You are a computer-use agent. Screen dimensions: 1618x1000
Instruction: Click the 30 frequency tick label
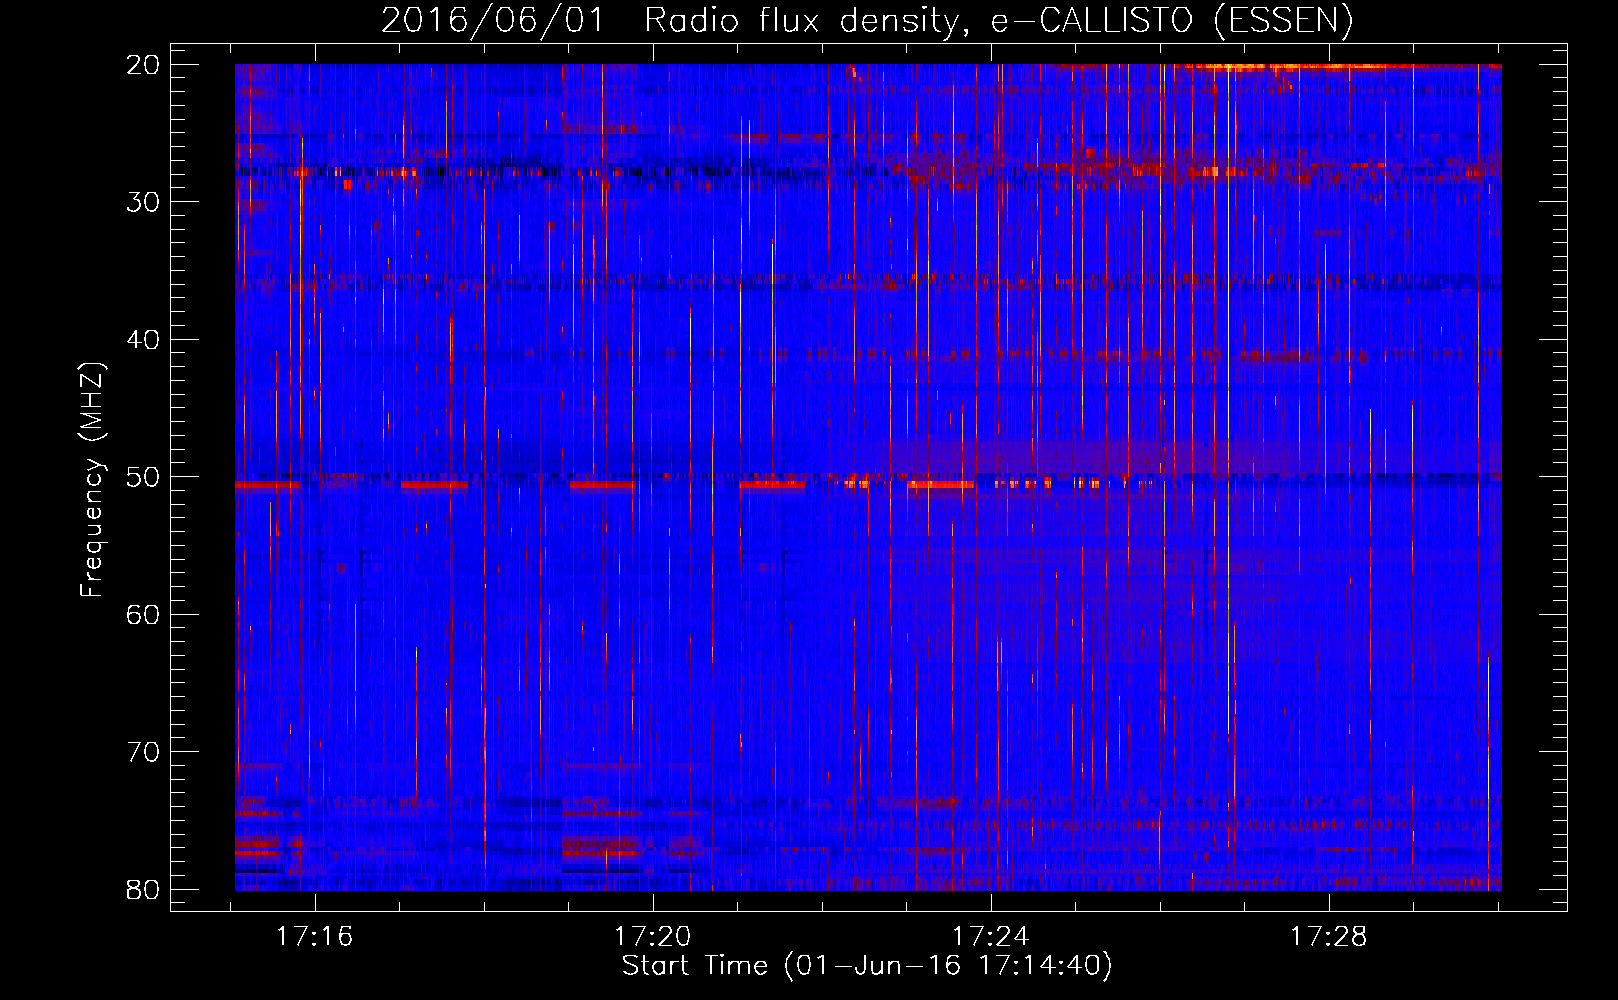pos(143,202)
